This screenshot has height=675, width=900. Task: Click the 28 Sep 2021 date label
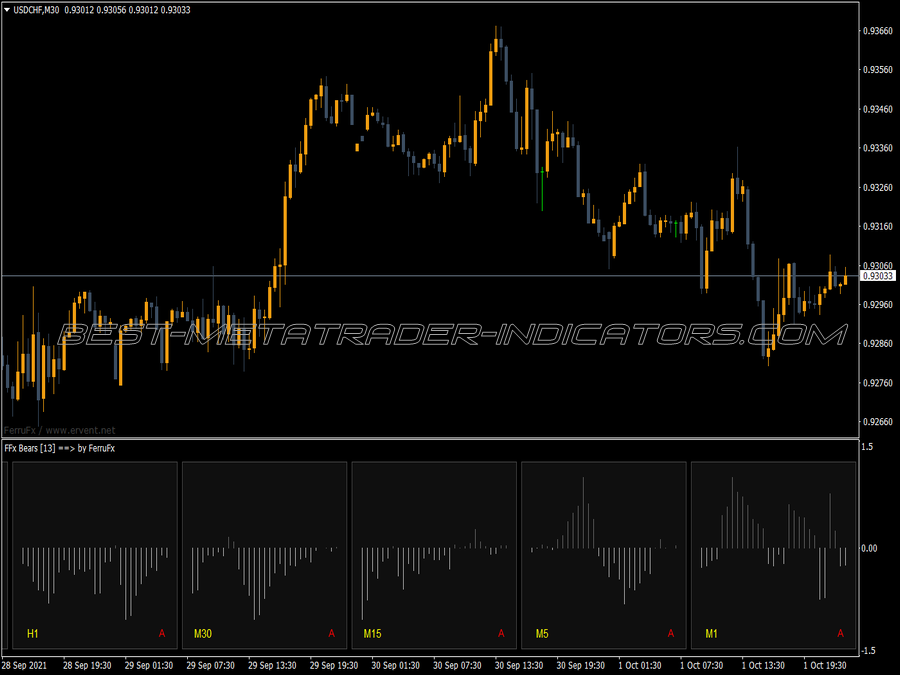(25, 665)
